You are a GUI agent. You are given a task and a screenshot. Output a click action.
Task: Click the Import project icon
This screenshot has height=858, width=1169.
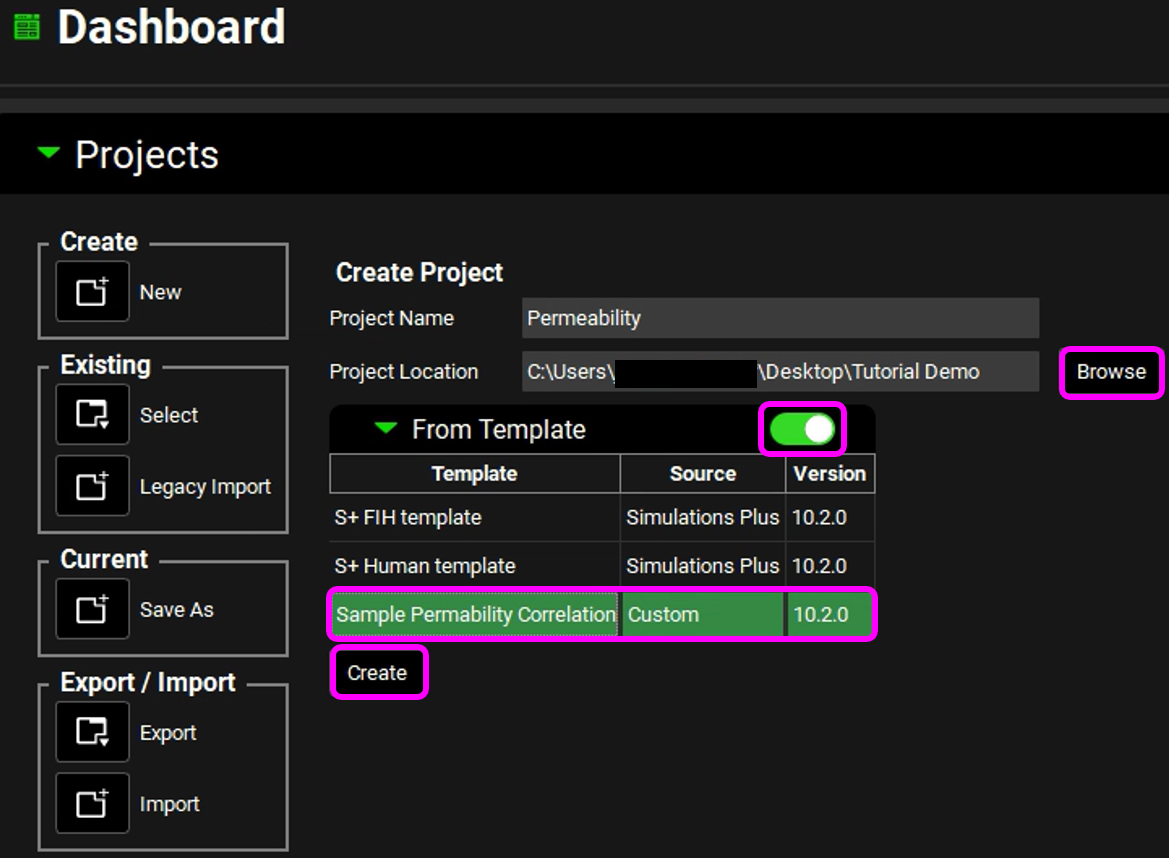click(x=92, y=804)
